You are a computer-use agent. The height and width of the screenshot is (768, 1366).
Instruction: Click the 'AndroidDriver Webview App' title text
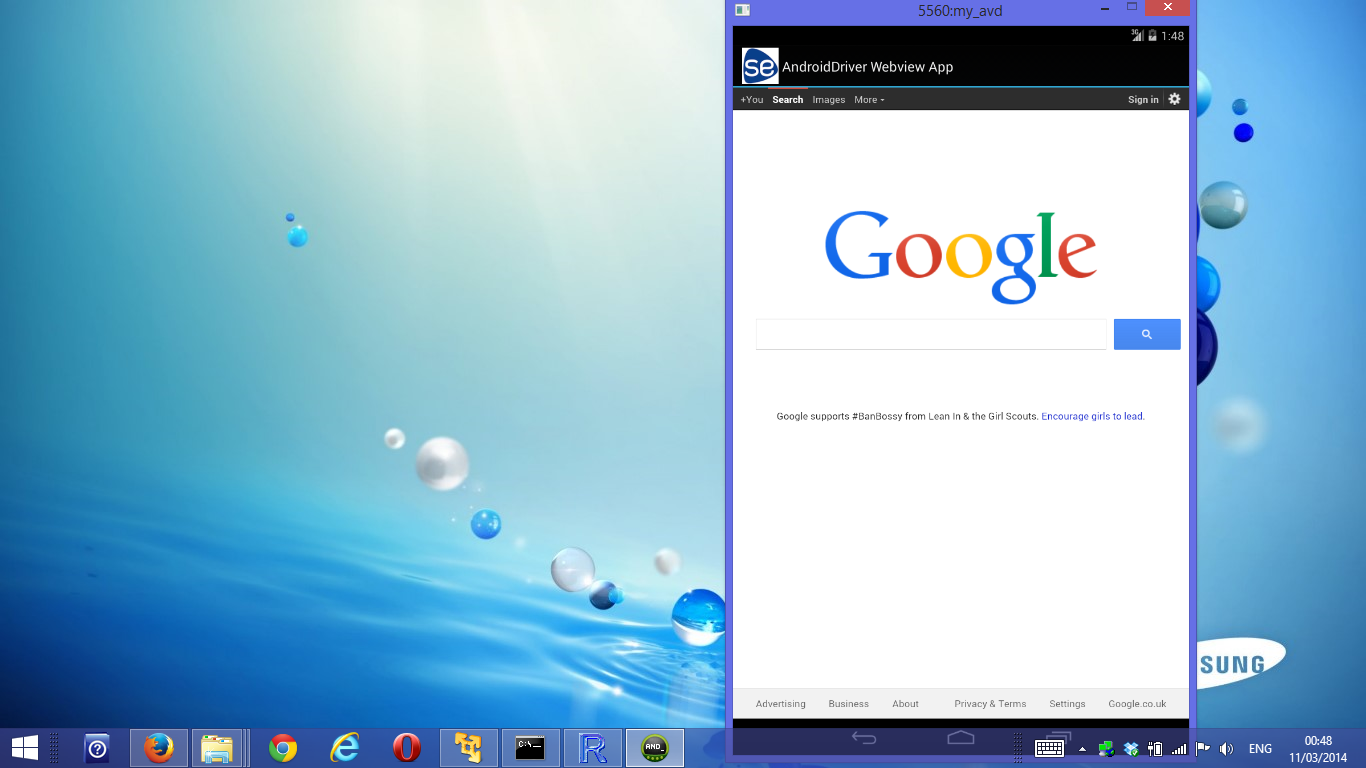867,67
